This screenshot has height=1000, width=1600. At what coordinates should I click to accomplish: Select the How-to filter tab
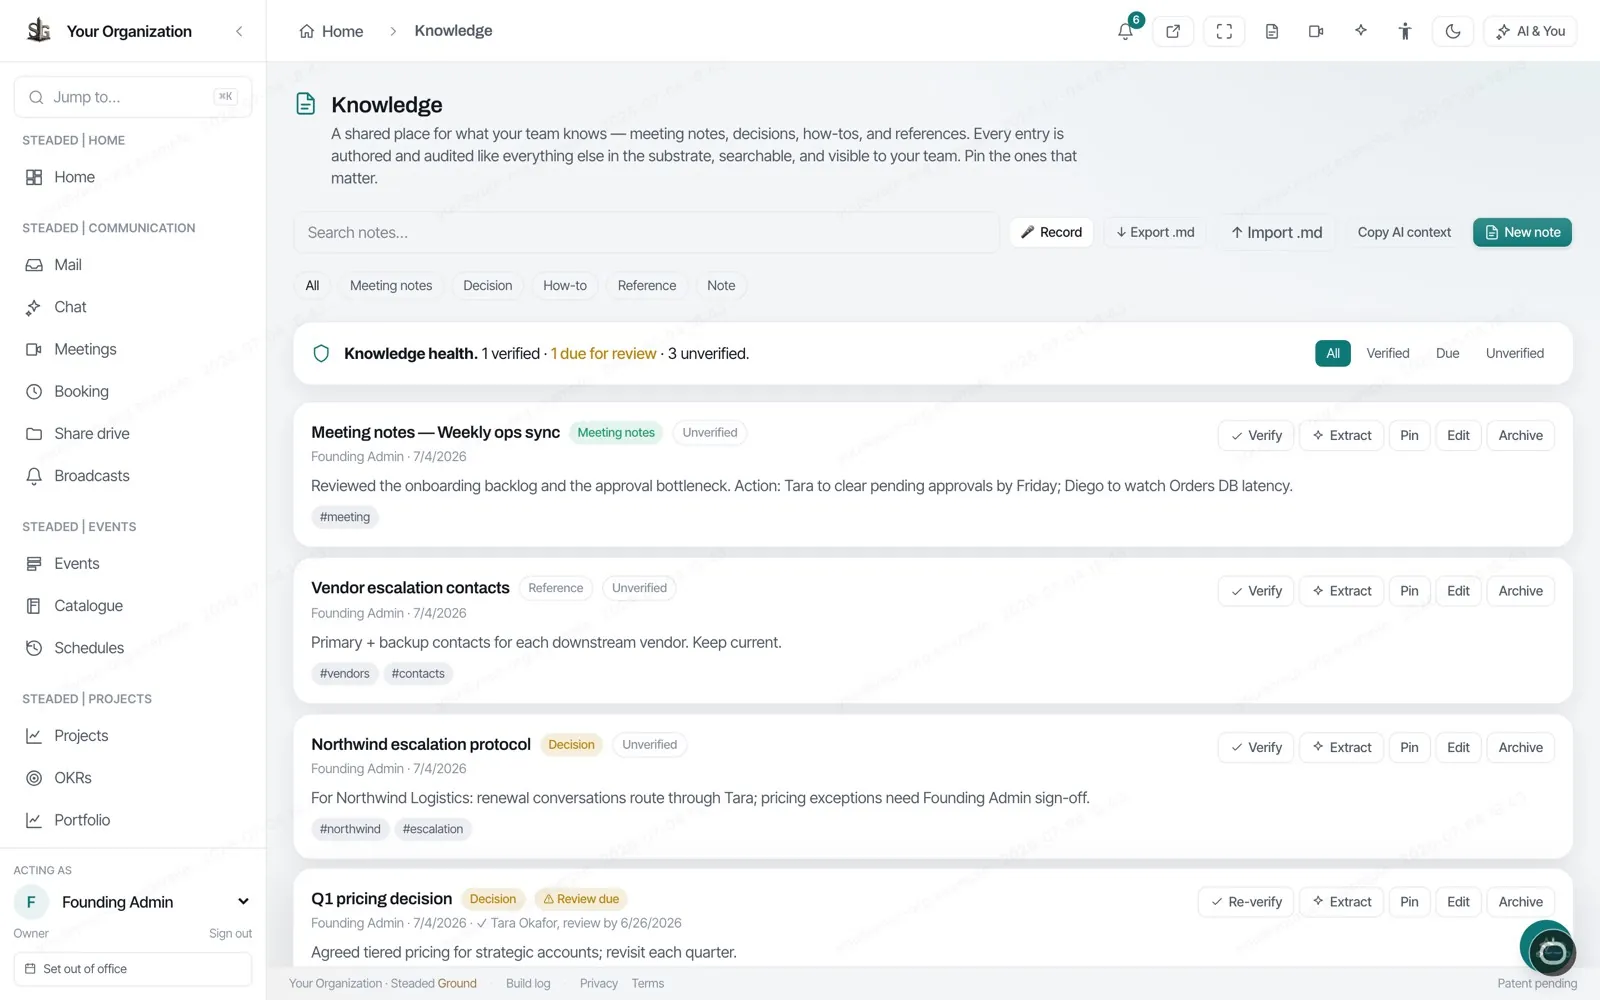pos(565,286)
